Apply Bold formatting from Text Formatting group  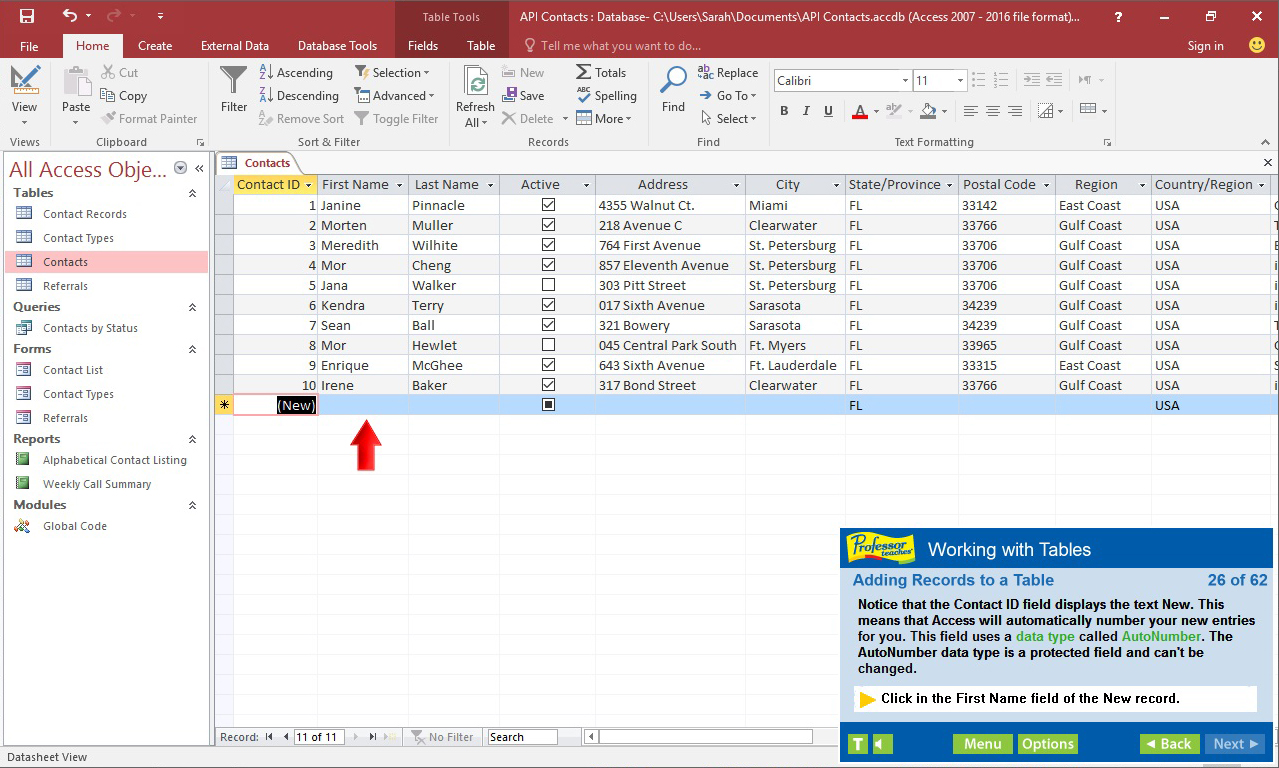(x=784, y=111)
